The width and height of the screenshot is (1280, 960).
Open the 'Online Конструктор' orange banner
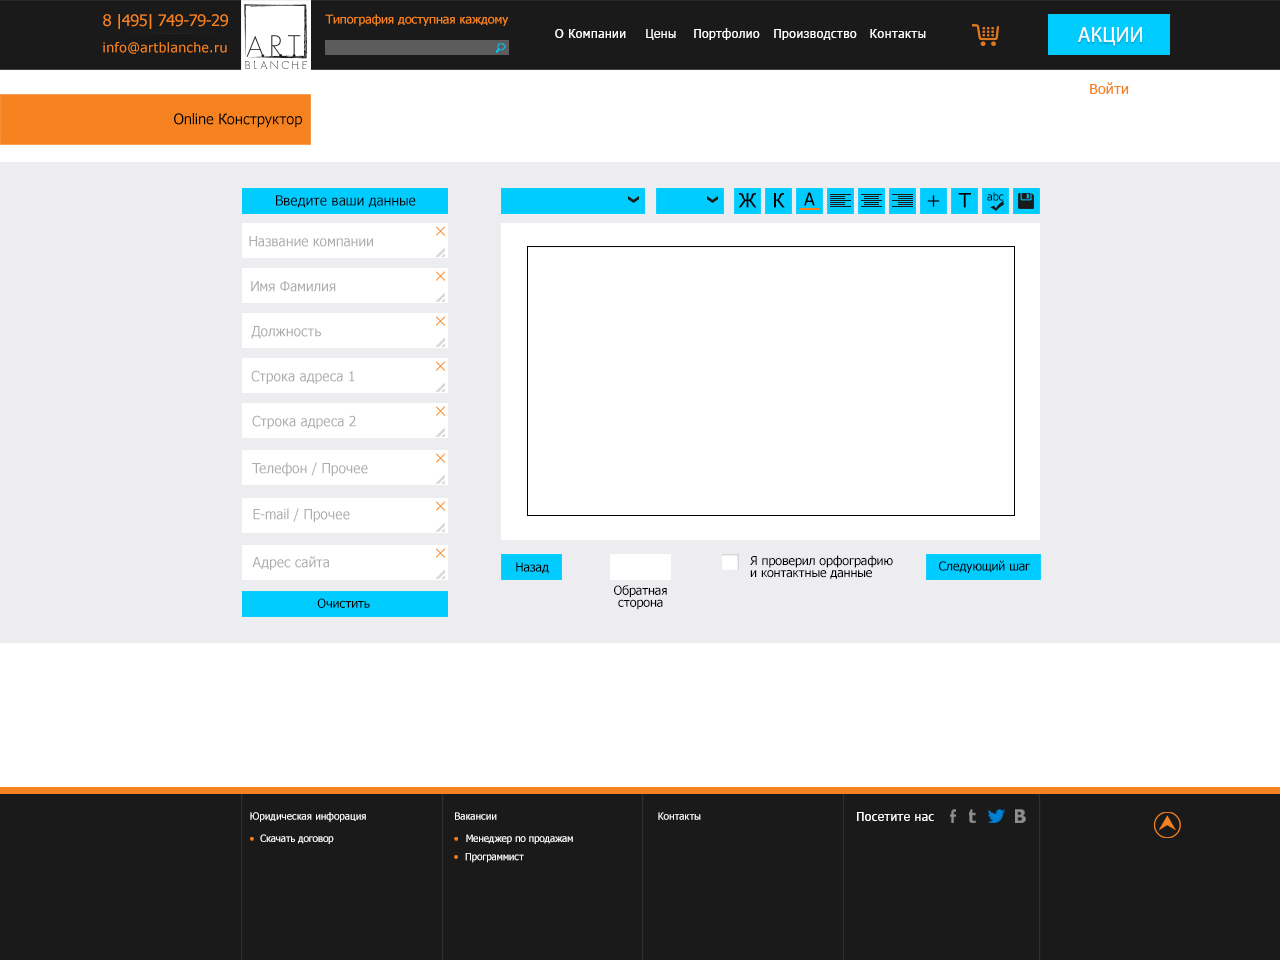[x=155, y=119]
